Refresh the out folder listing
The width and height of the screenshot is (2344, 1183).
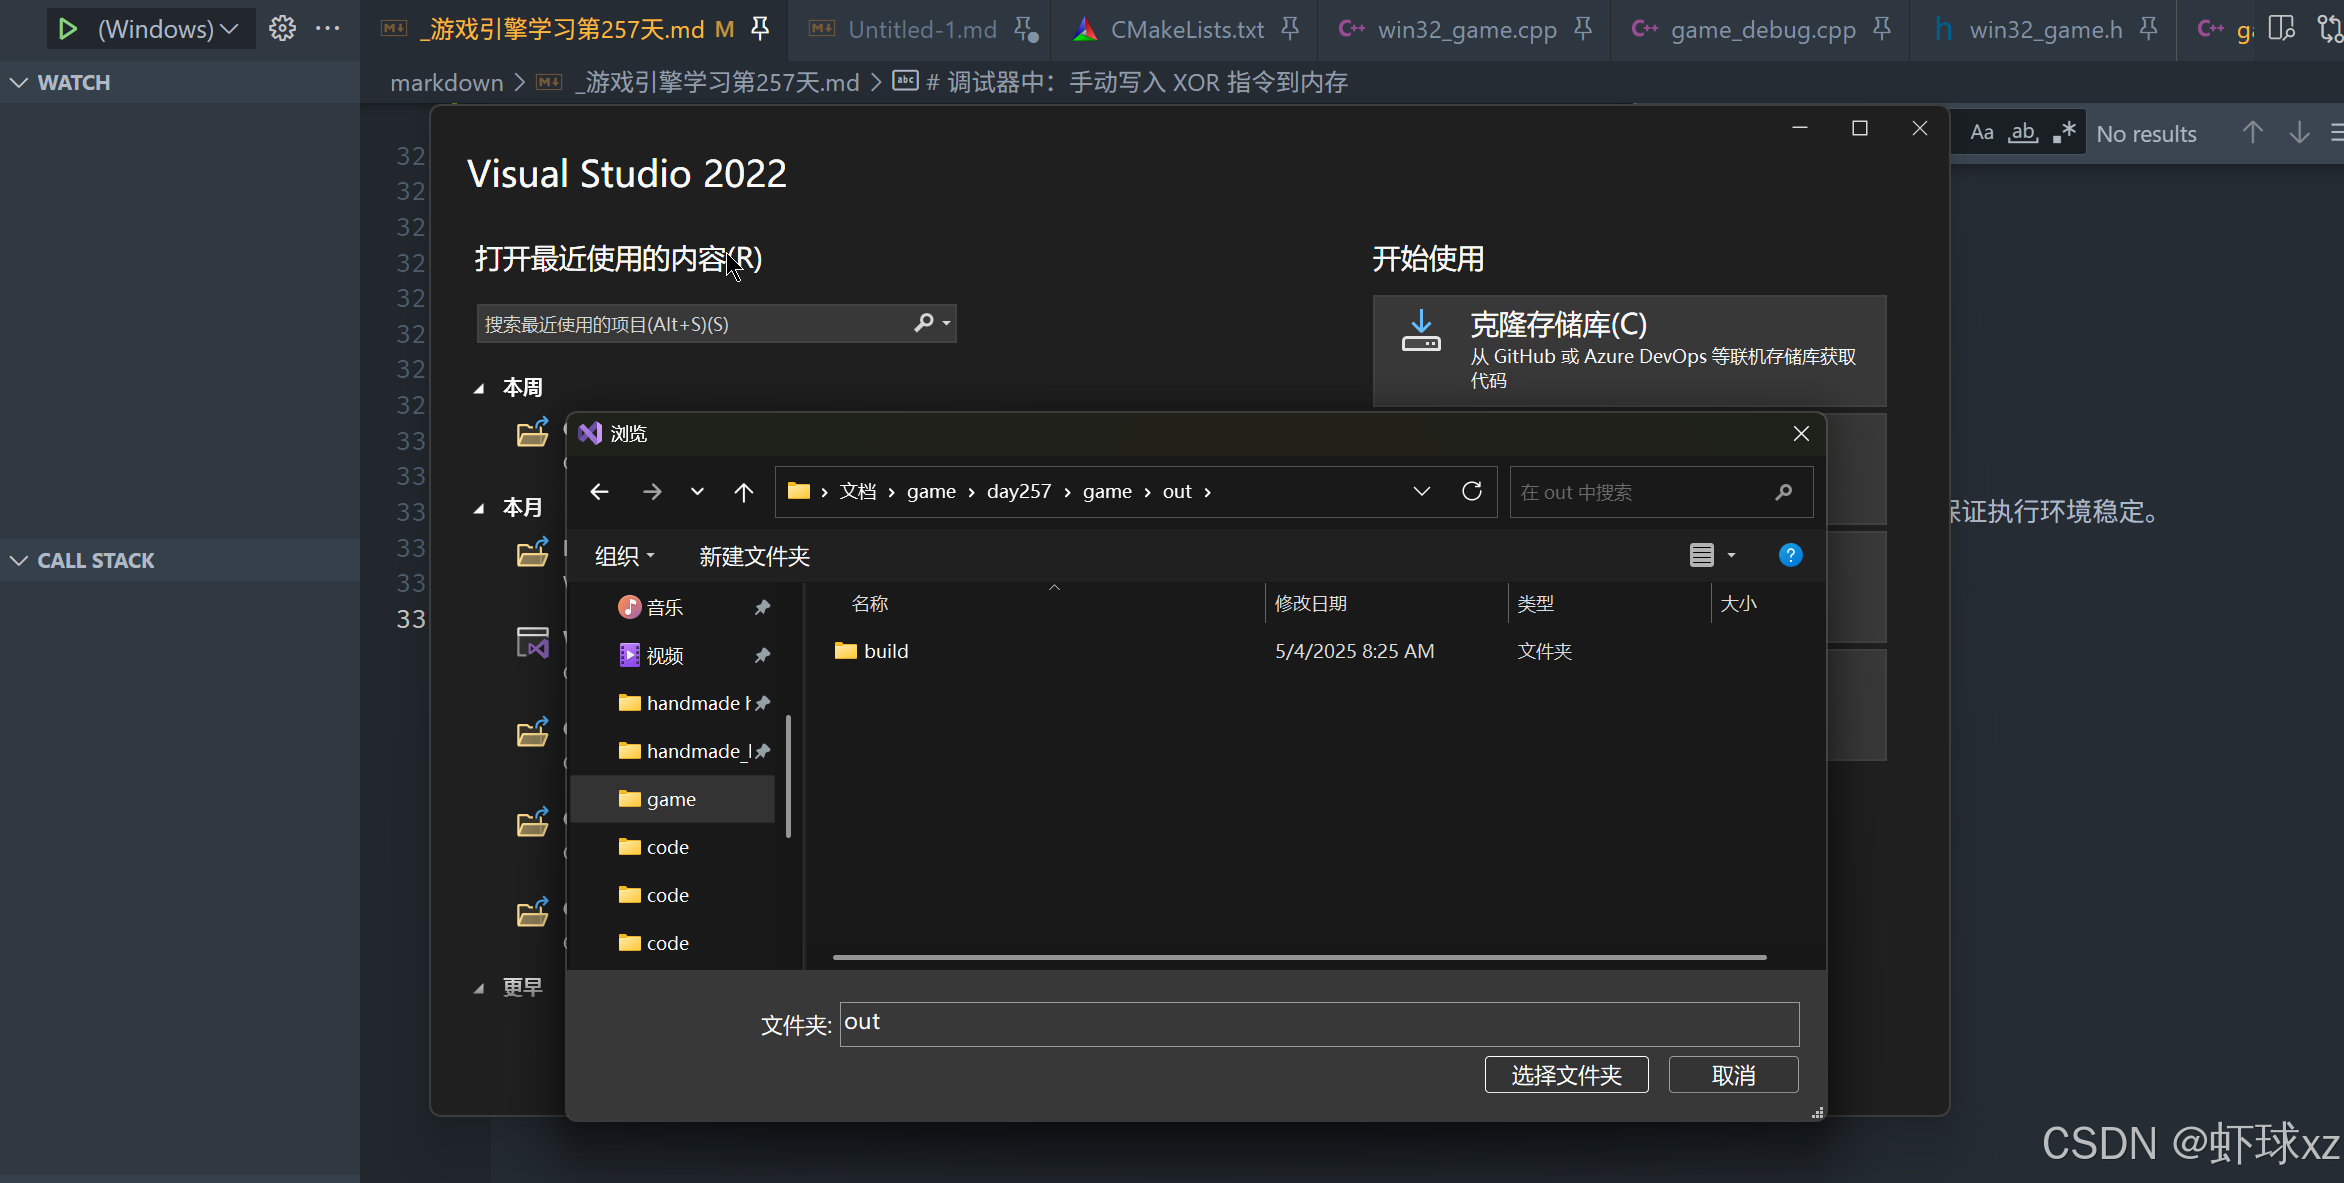tap(1471, 491)
